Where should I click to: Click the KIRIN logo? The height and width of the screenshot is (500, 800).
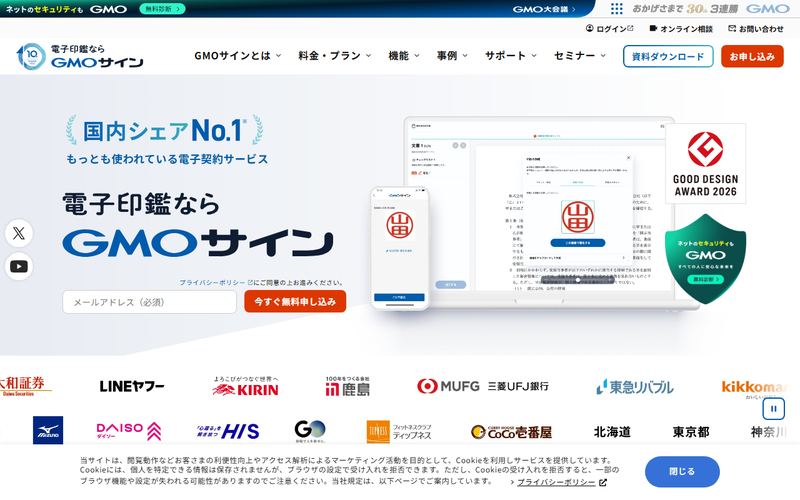click(246, 387)
